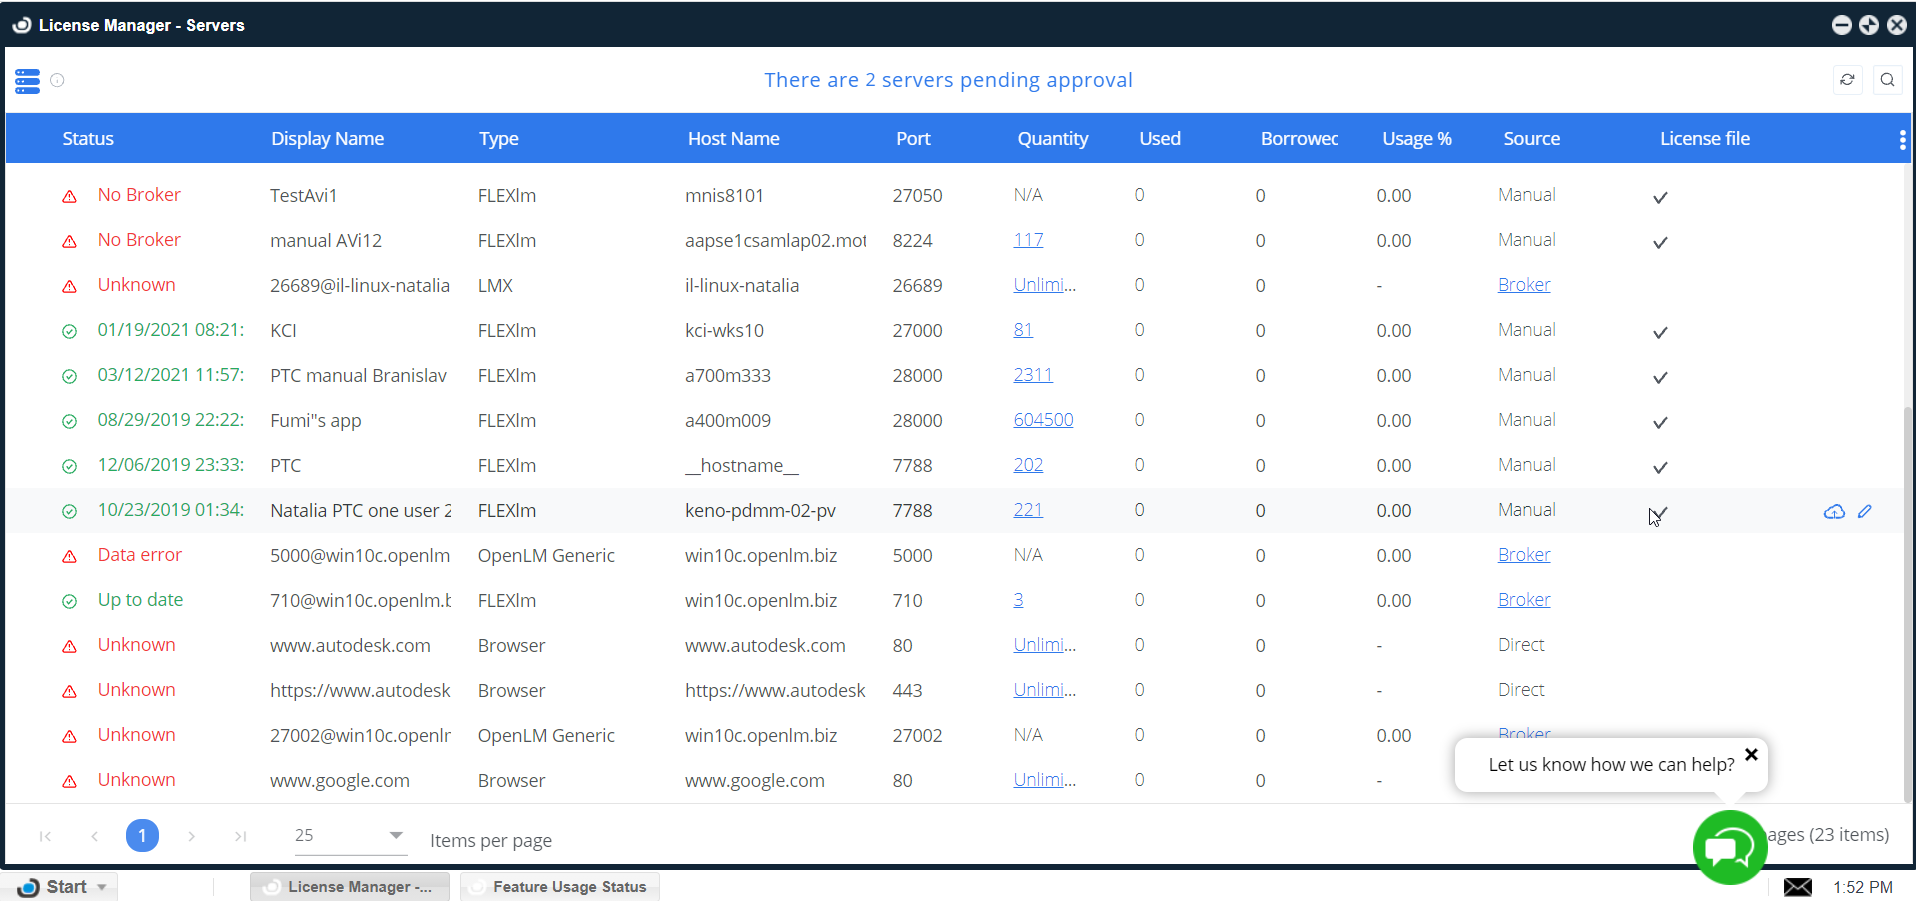Image resolution: width=1916 pixels, height=901 pixels.
Task: Switch to Feature Usage Status taskbar tab
Action: (559, 887)
